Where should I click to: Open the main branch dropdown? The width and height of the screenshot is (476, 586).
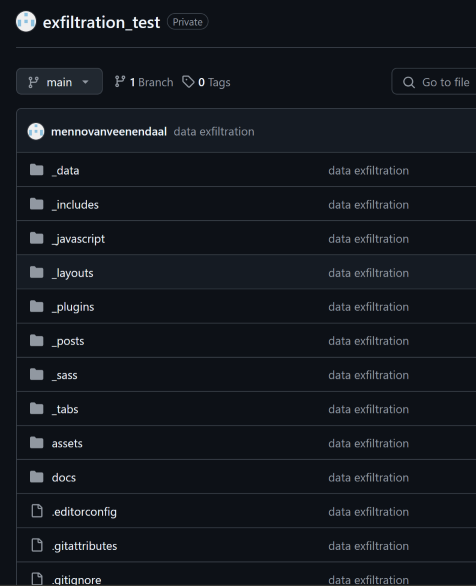pos(59,81)
